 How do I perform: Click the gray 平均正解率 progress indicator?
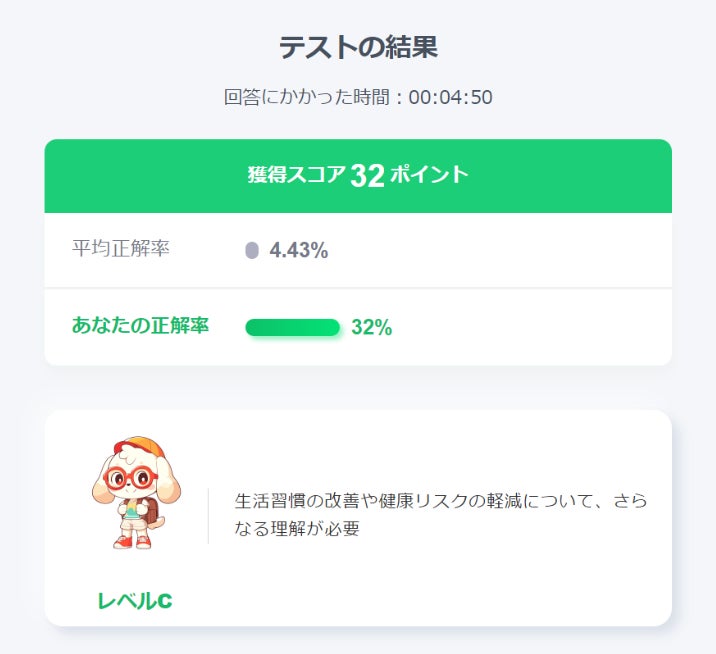point(252,250)
